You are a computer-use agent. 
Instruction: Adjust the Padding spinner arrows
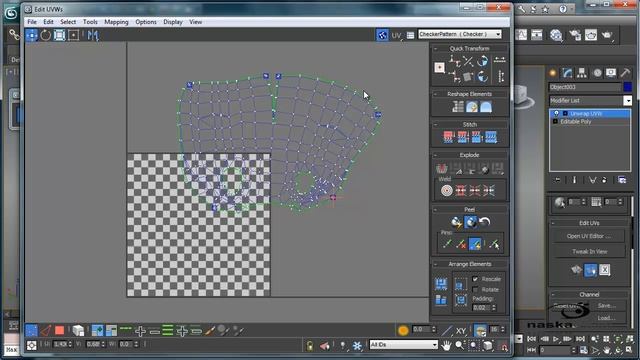494,308
